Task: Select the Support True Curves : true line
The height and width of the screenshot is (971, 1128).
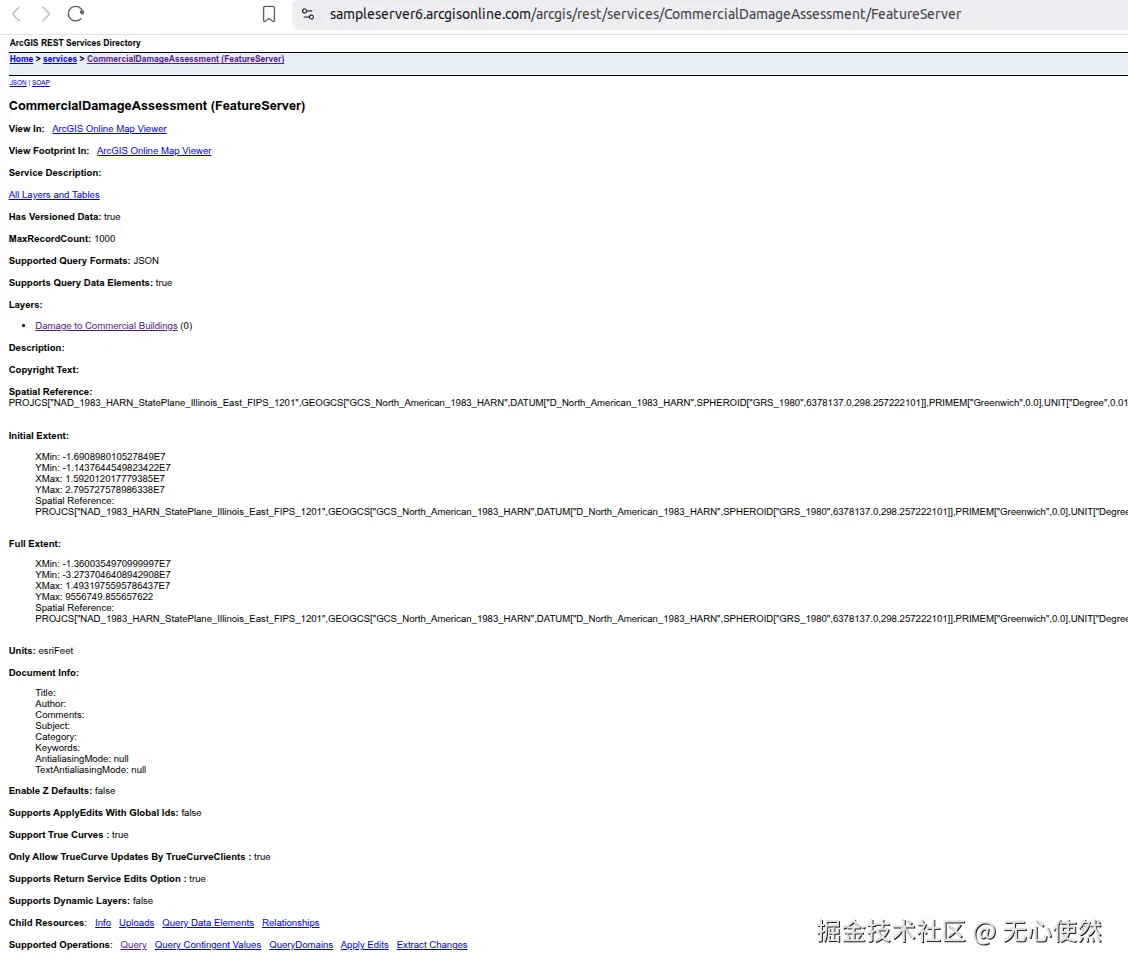Action: (x=68, y=835)
